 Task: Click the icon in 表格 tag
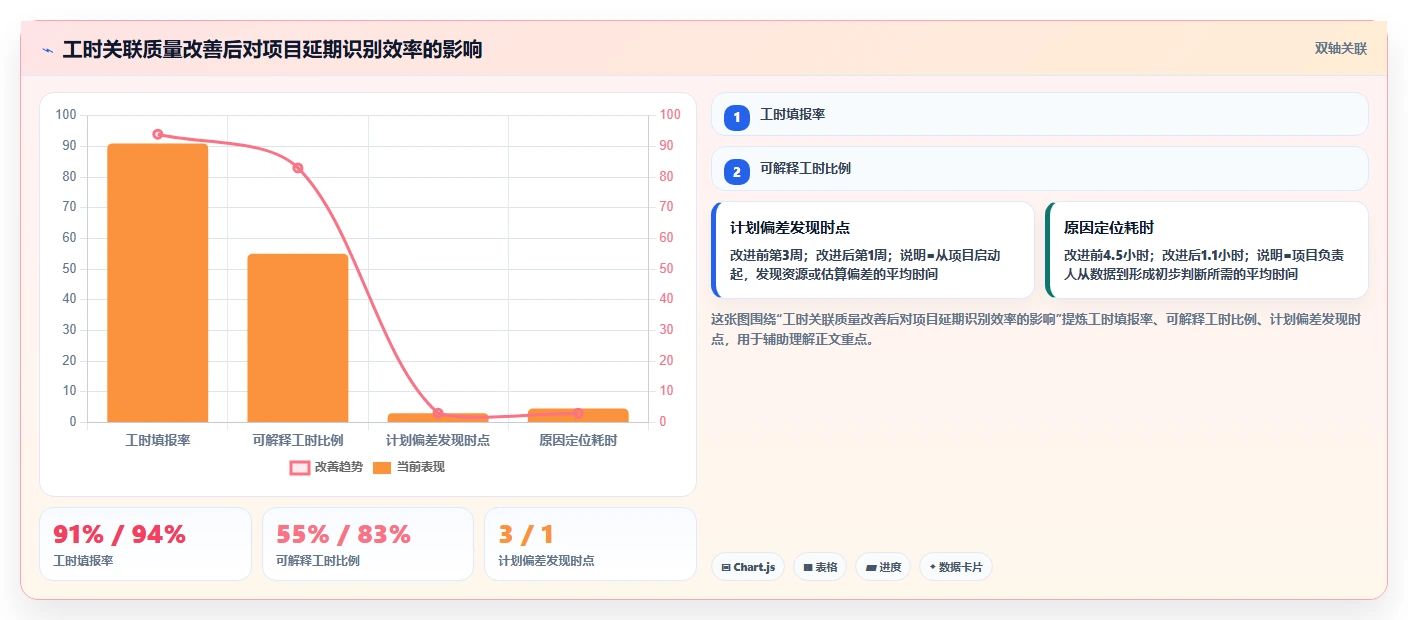point(808,567)
